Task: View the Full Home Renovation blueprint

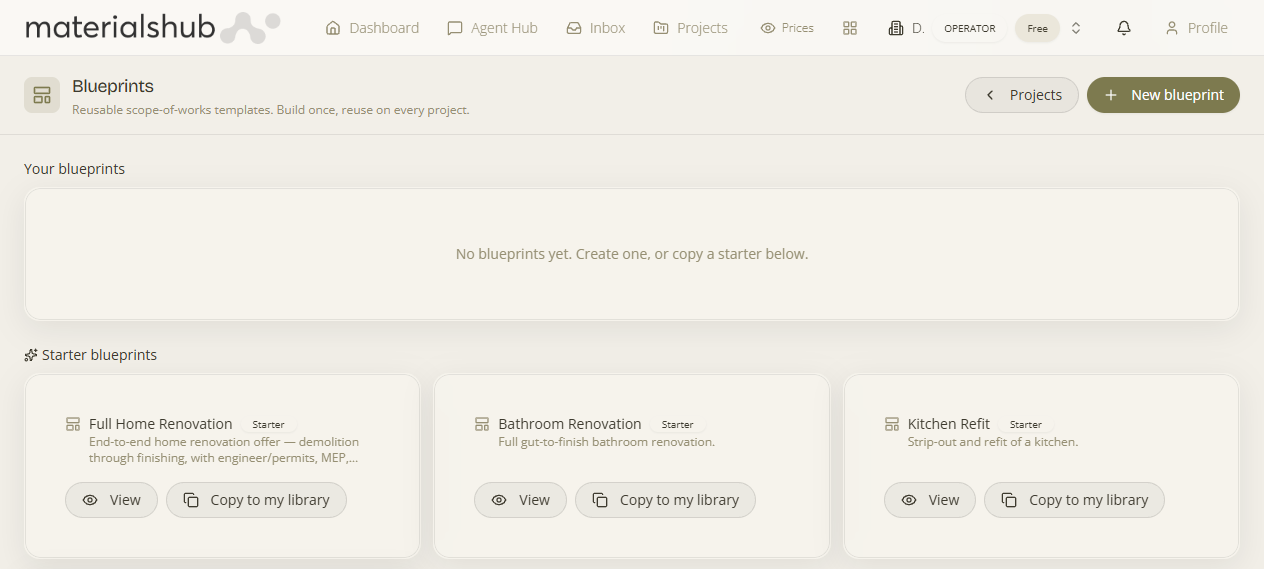Action: [x=111, y=500]
